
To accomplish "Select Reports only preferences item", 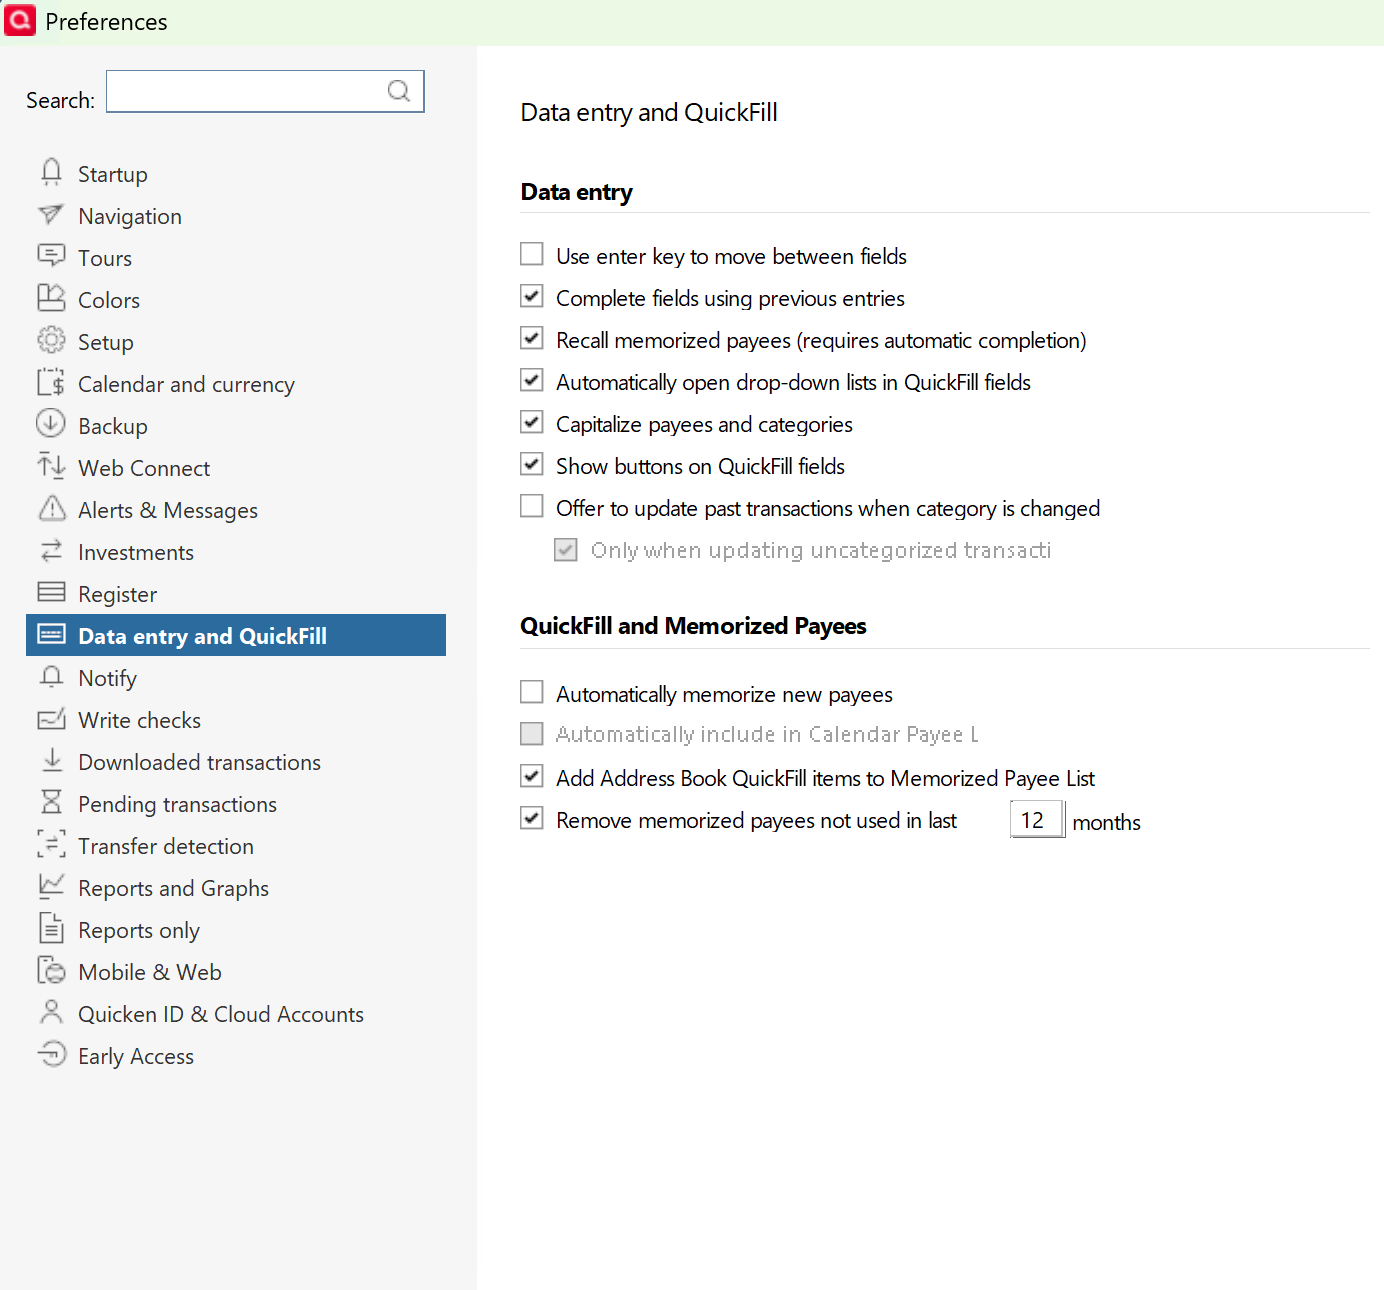I will tap(236, 930).
